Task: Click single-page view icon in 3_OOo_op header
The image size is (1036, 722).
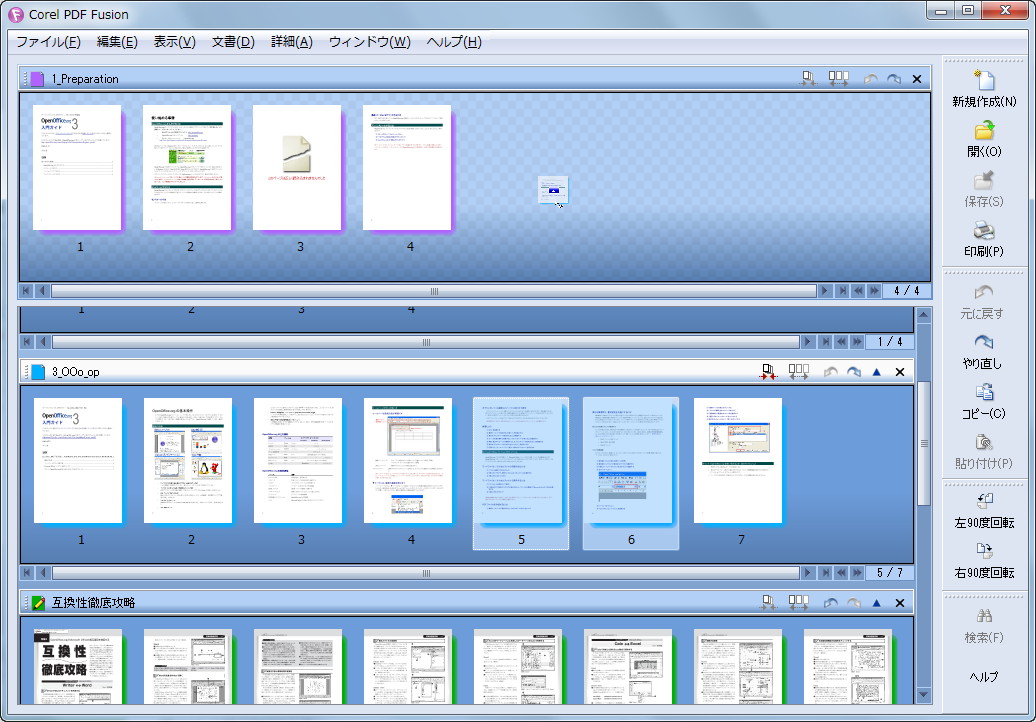Action: click(x=768, y=372)
